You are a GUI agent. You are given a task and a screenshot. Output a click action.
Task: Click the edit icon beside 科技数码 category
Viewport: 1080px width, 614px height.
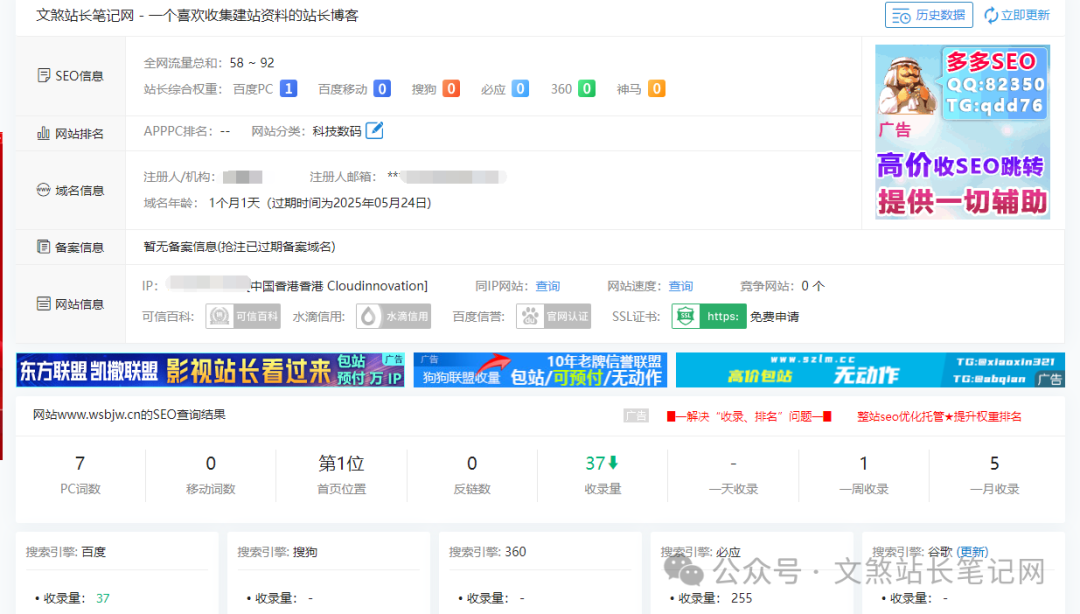point(374,131)
